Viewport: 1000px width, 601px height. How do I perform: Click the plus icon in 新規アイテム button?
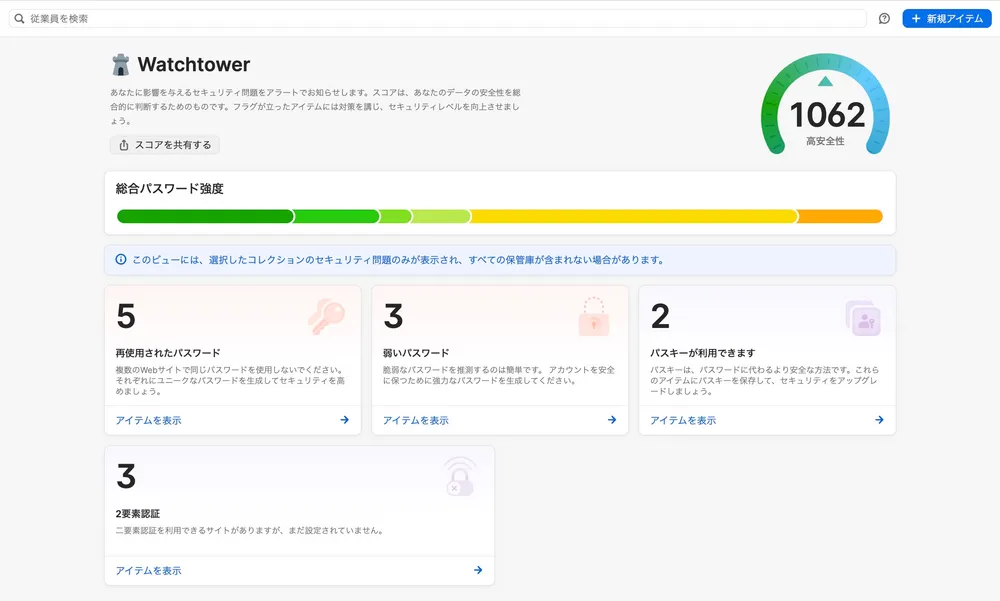(x=916, y=17)
